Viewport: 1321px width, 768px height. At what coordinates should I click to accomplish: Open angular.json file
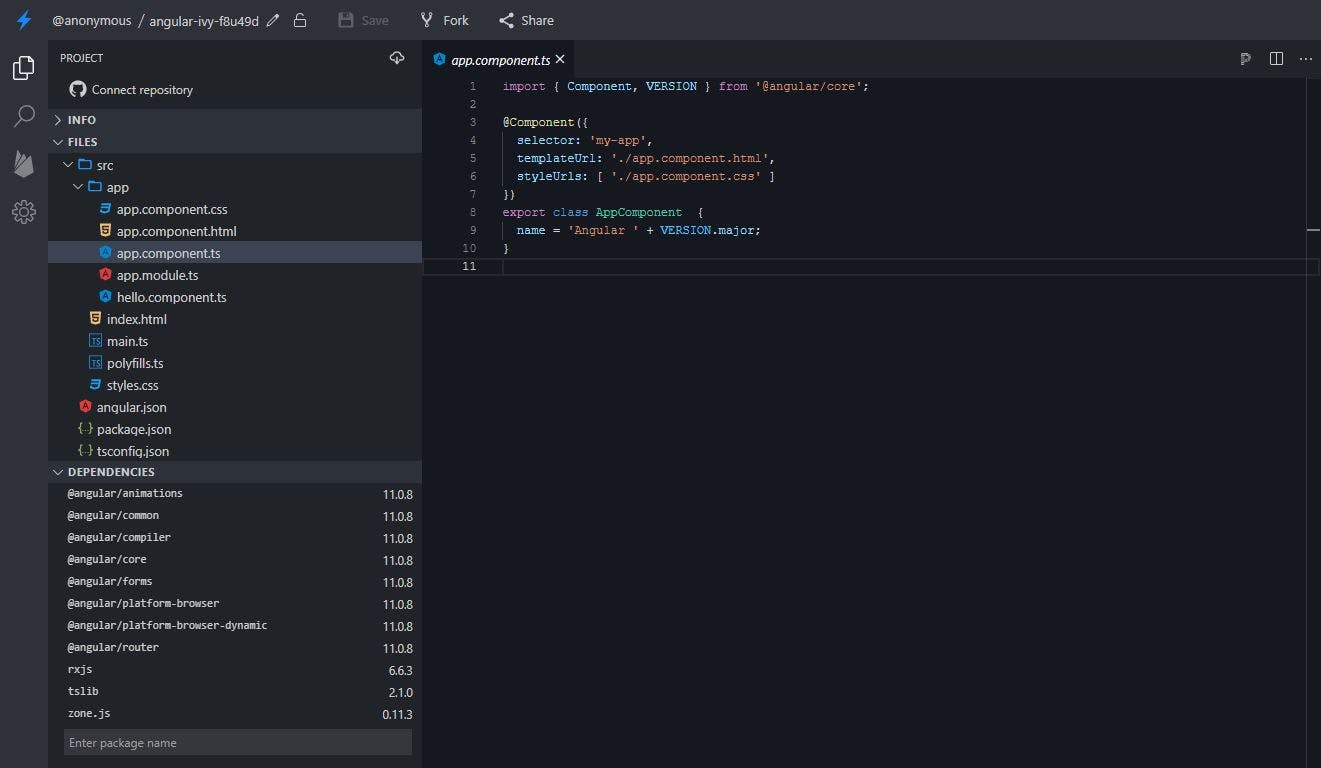[235, 407]
